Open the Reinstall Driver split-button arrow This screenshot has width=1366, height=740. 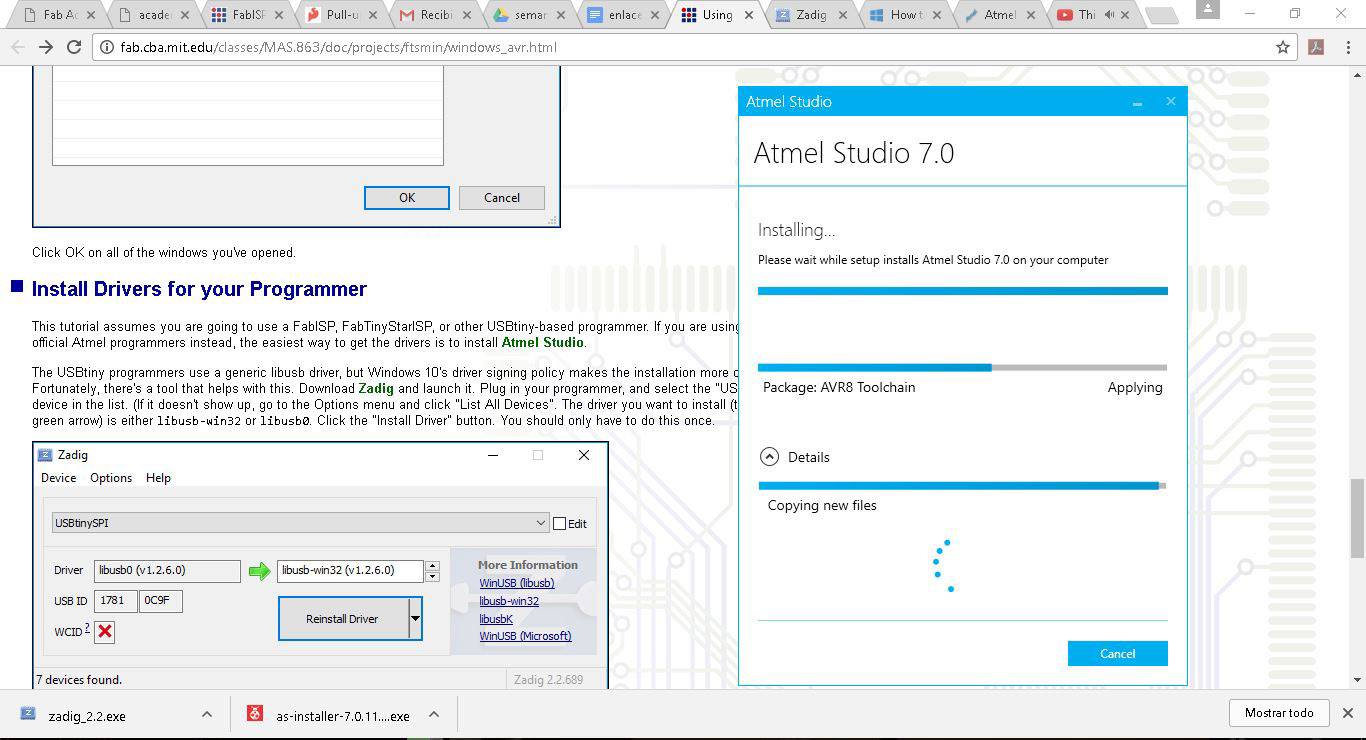(x=415, y=619)
